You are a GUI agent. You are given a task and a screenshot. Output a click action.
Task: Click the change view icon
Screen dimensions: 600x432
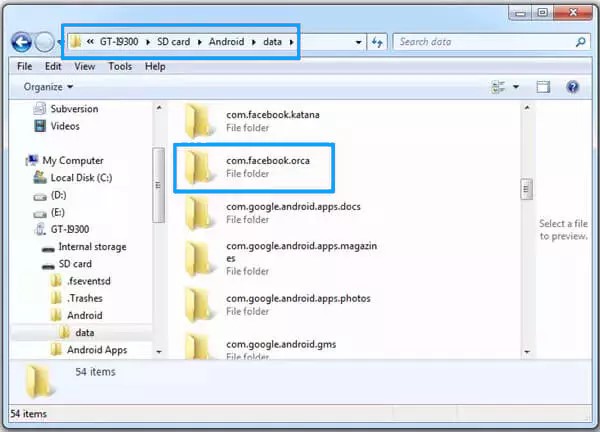498,87
